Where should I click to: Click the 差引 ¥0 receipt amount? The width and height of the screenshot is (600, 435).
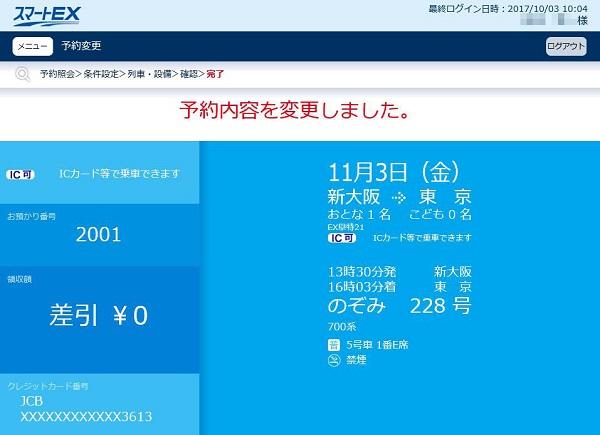tap(99, 316)
